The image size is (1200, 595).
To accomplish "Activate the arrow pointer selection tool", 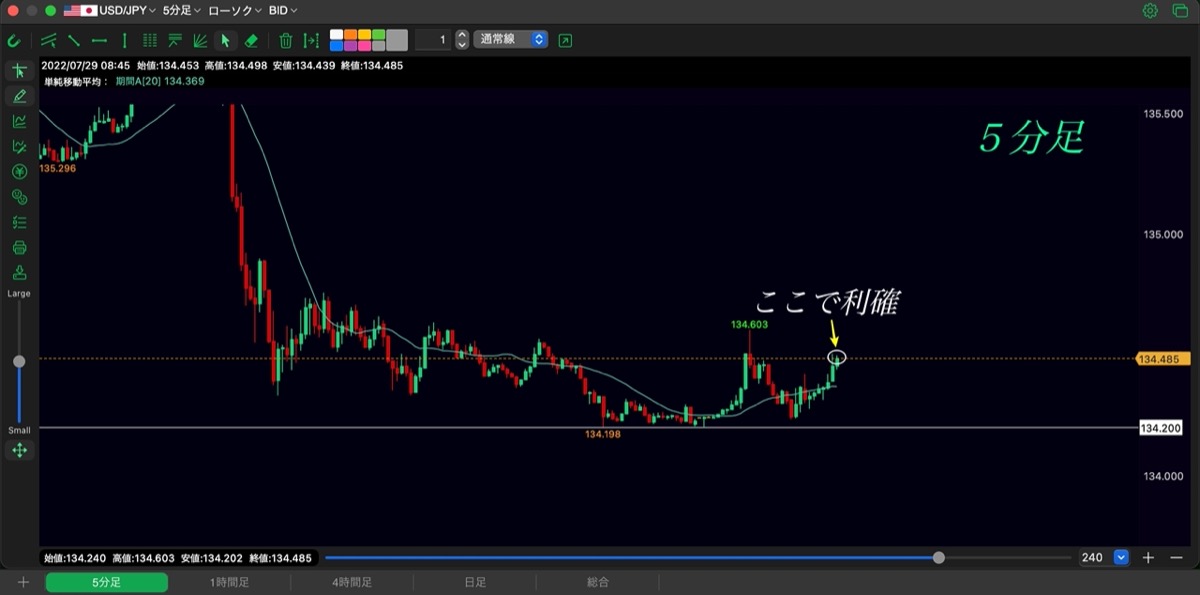I will (226, 41).
